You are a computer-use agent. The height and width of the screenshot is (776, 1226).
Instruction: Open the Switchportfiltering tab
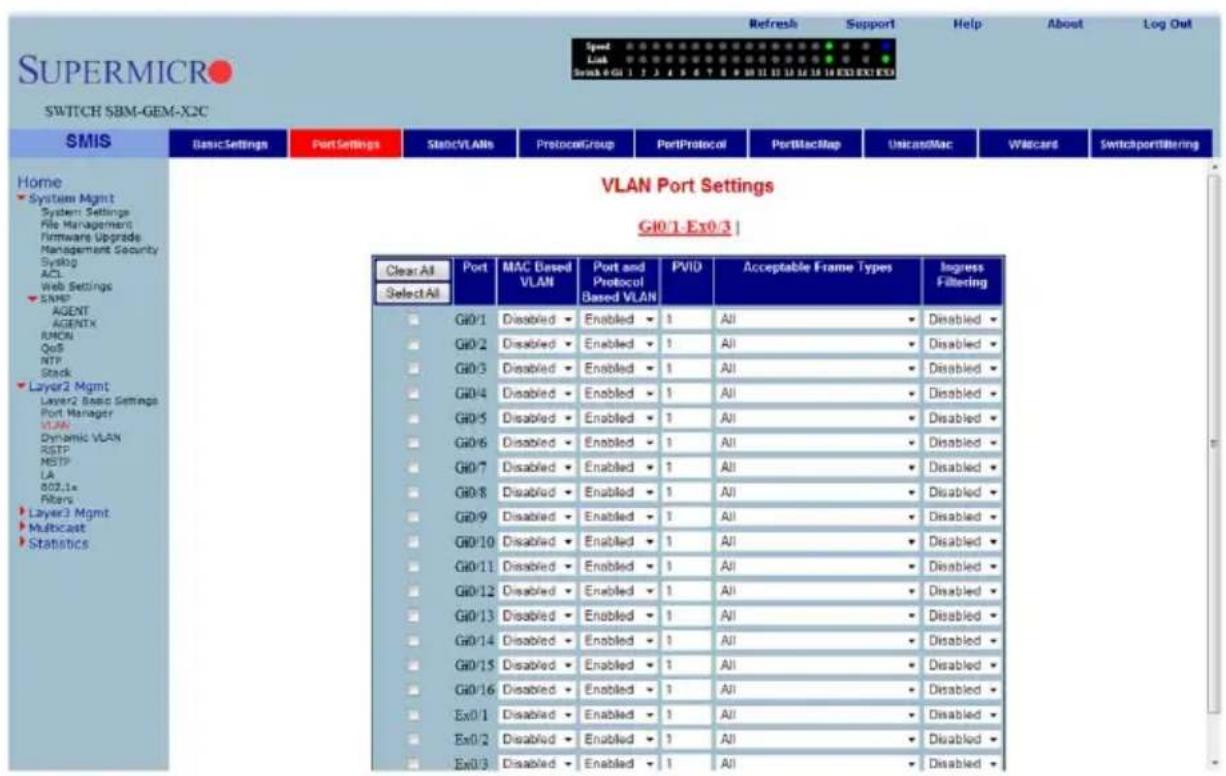click(x=1153, y=146)
